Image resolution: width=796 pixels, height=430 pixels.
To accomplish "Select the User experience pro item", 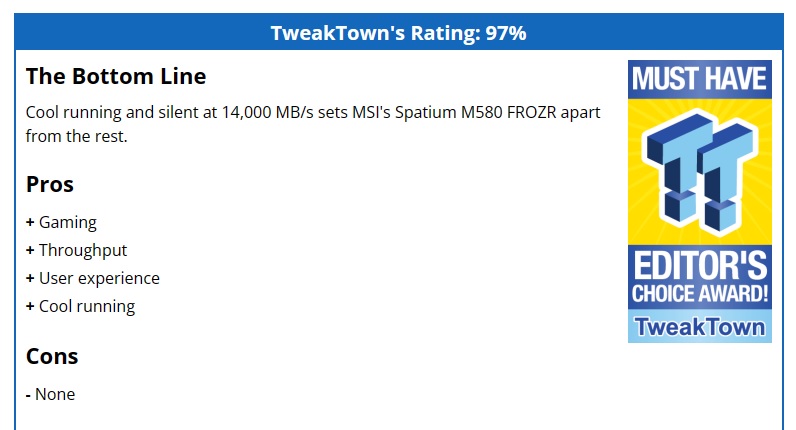I will [93, 278].
